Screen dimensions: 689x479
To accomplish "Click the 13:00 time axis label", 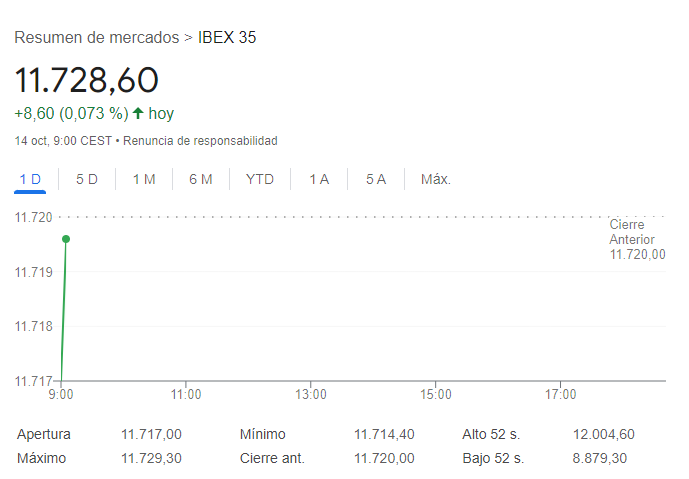I will coord(311,395).
